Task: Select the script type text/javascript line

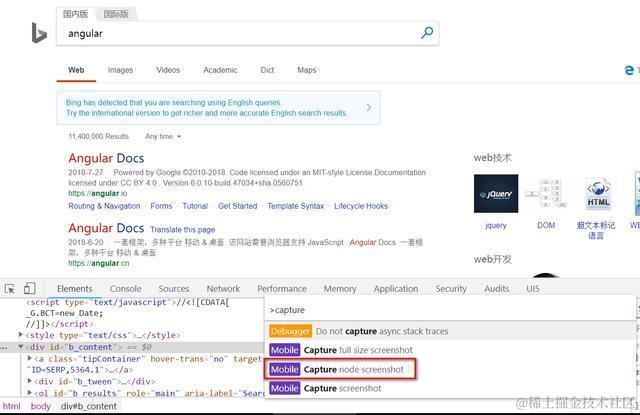Action: [128, 302]
